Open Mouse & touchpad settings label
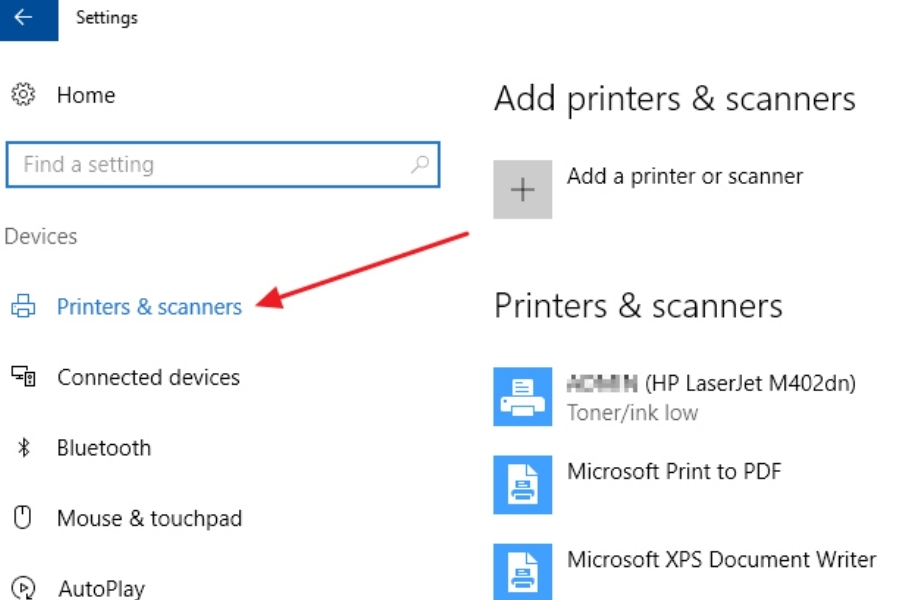Screen dimensions: 900x600 149,518
